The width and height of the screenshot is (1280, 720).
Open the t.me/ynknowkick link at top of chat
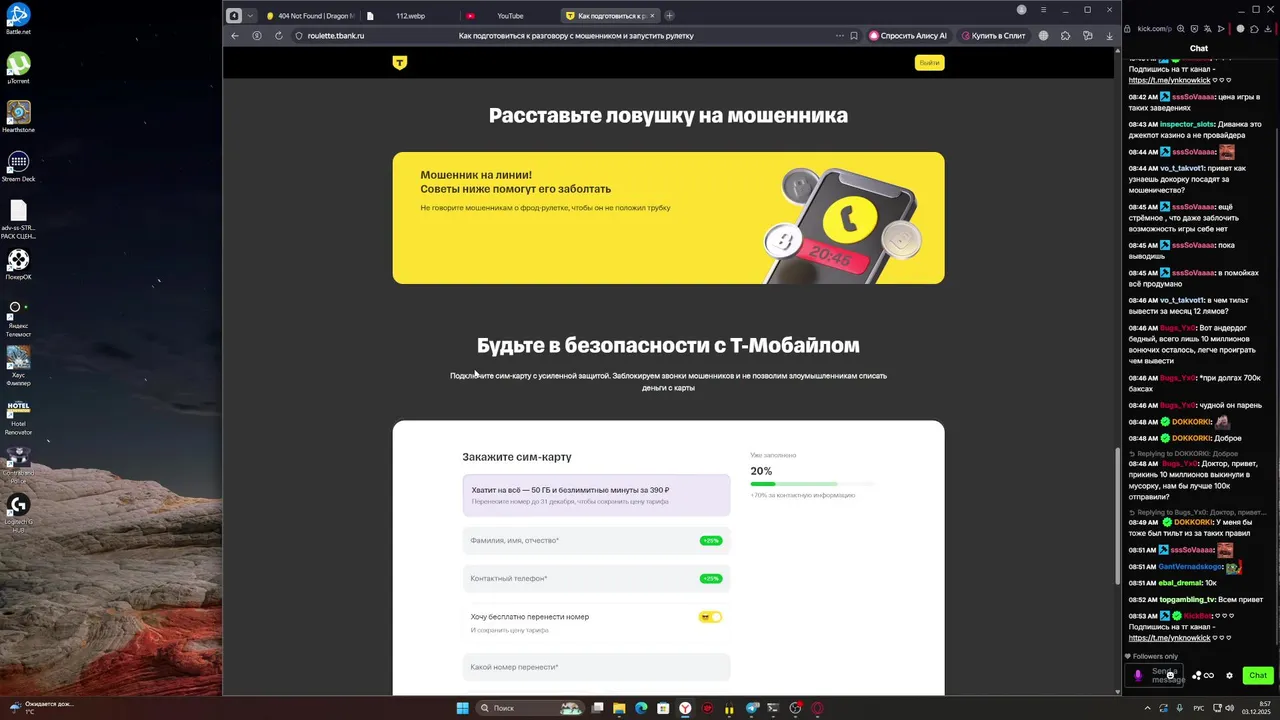pyautogui.click(x=1169, y=80)
